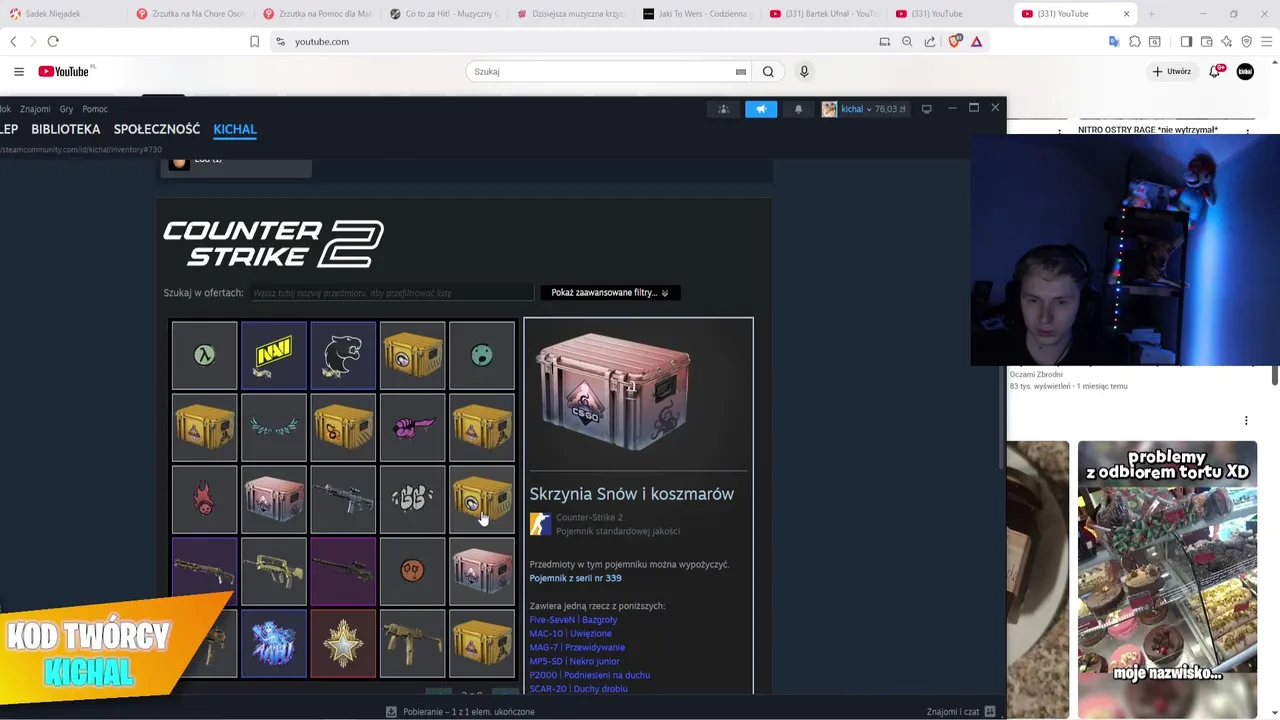Open MP5-SD | Nekro junior link
This screenshot has width=1280, height=720.
click(574, 662)
